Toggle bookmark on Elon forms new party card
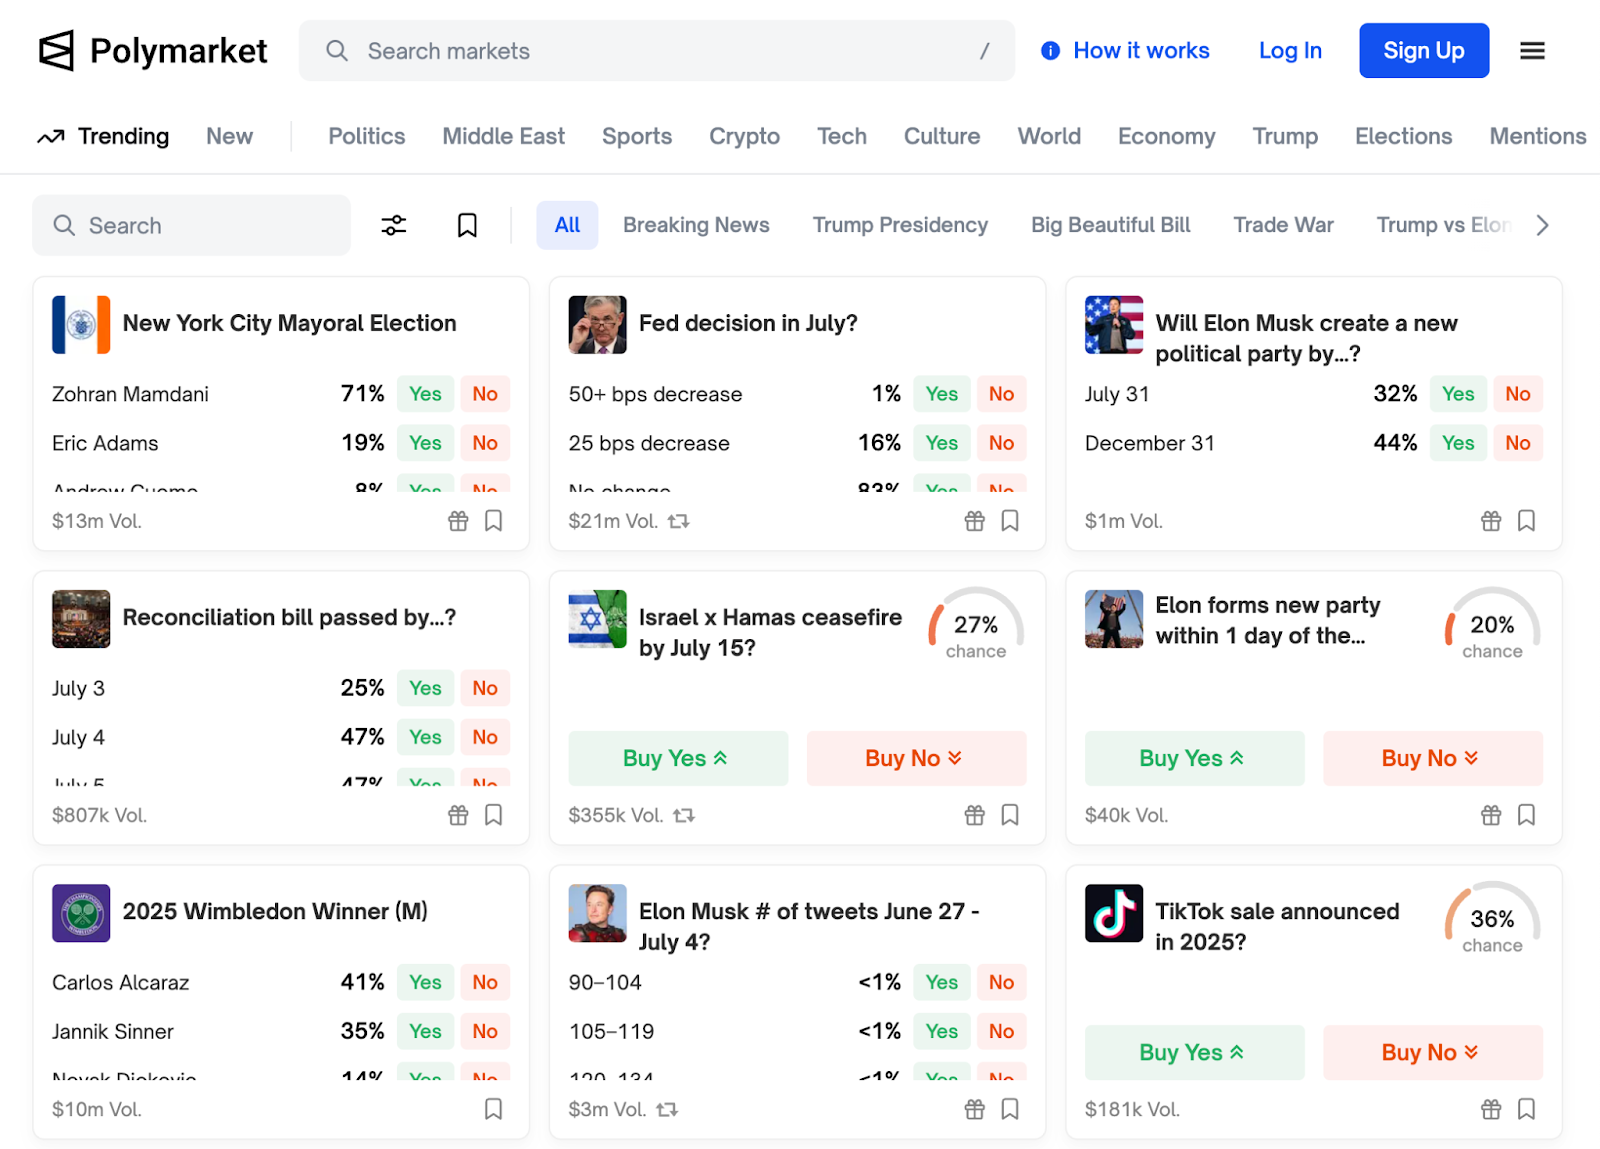Screen dimensions: 1600x1149 click(1526, 815)
